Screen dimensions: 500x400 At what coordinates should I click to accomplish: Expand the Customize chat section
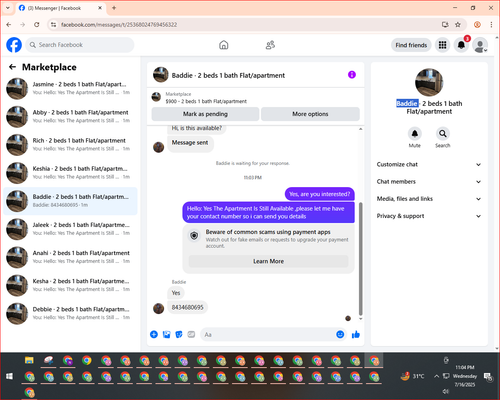pos(429,164)
